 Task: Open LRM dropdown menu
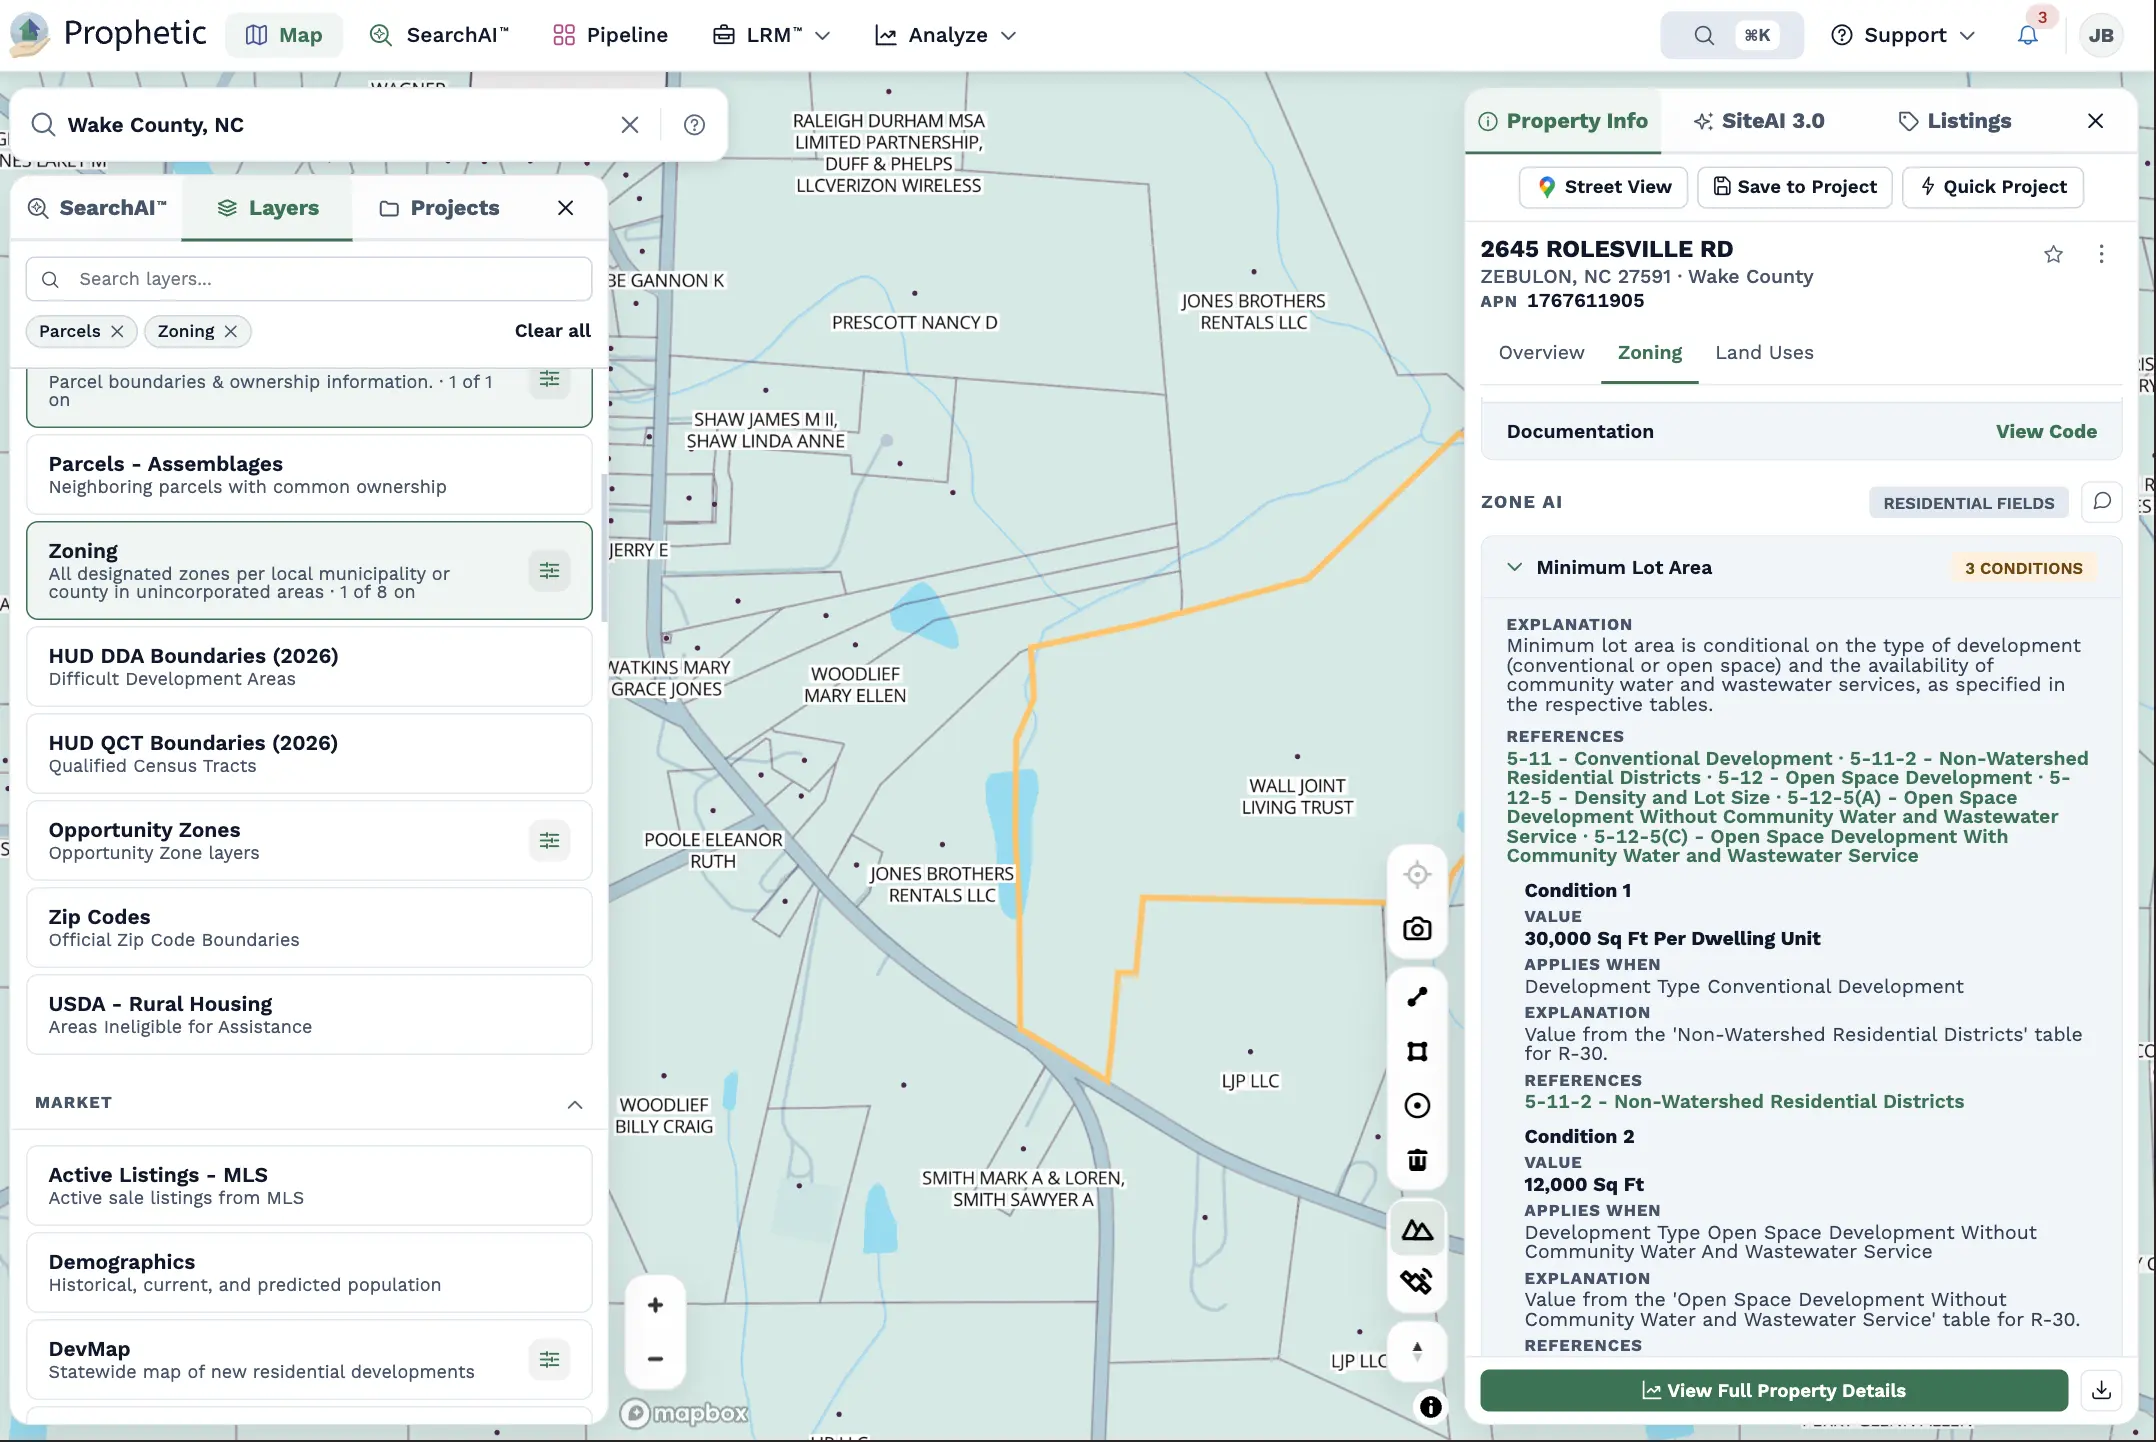(772, 35)
